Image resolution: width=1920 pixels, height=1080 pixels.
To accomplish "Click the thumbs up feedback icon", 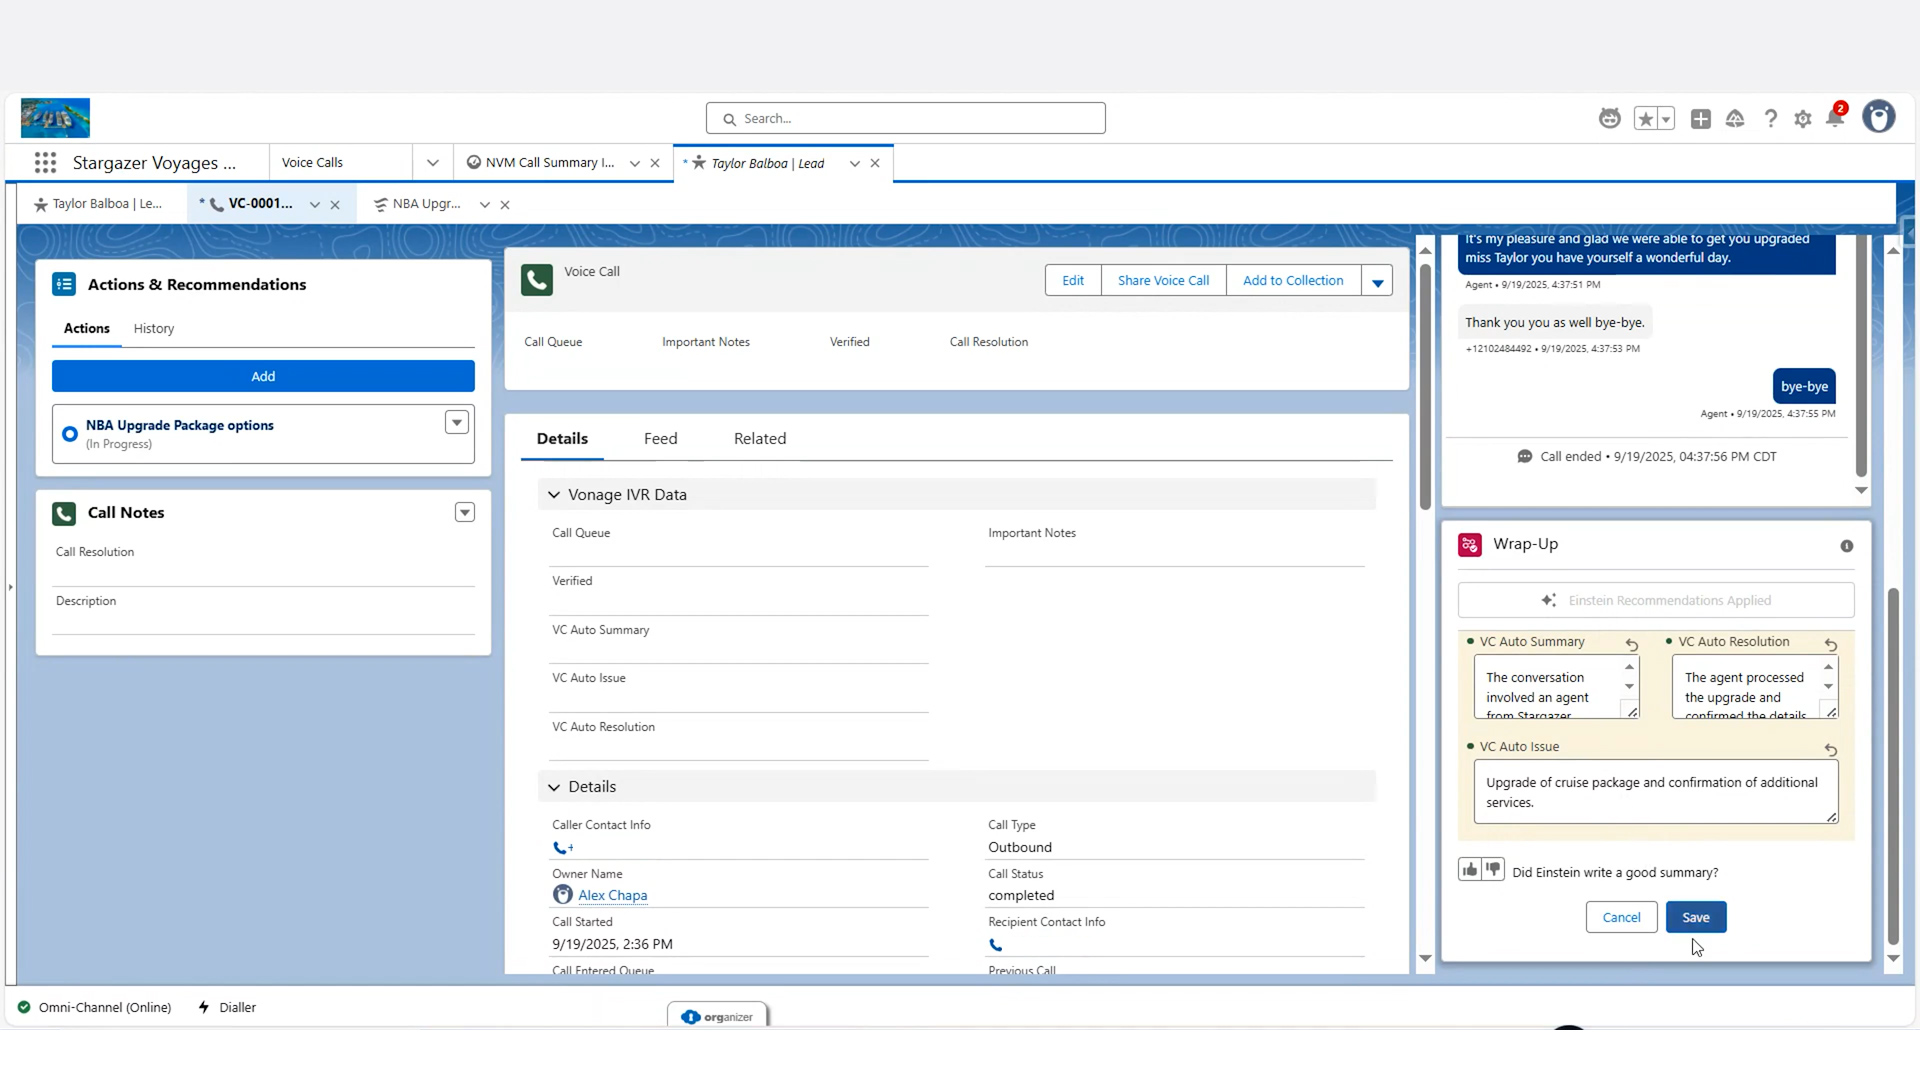I will (1469, 870).
